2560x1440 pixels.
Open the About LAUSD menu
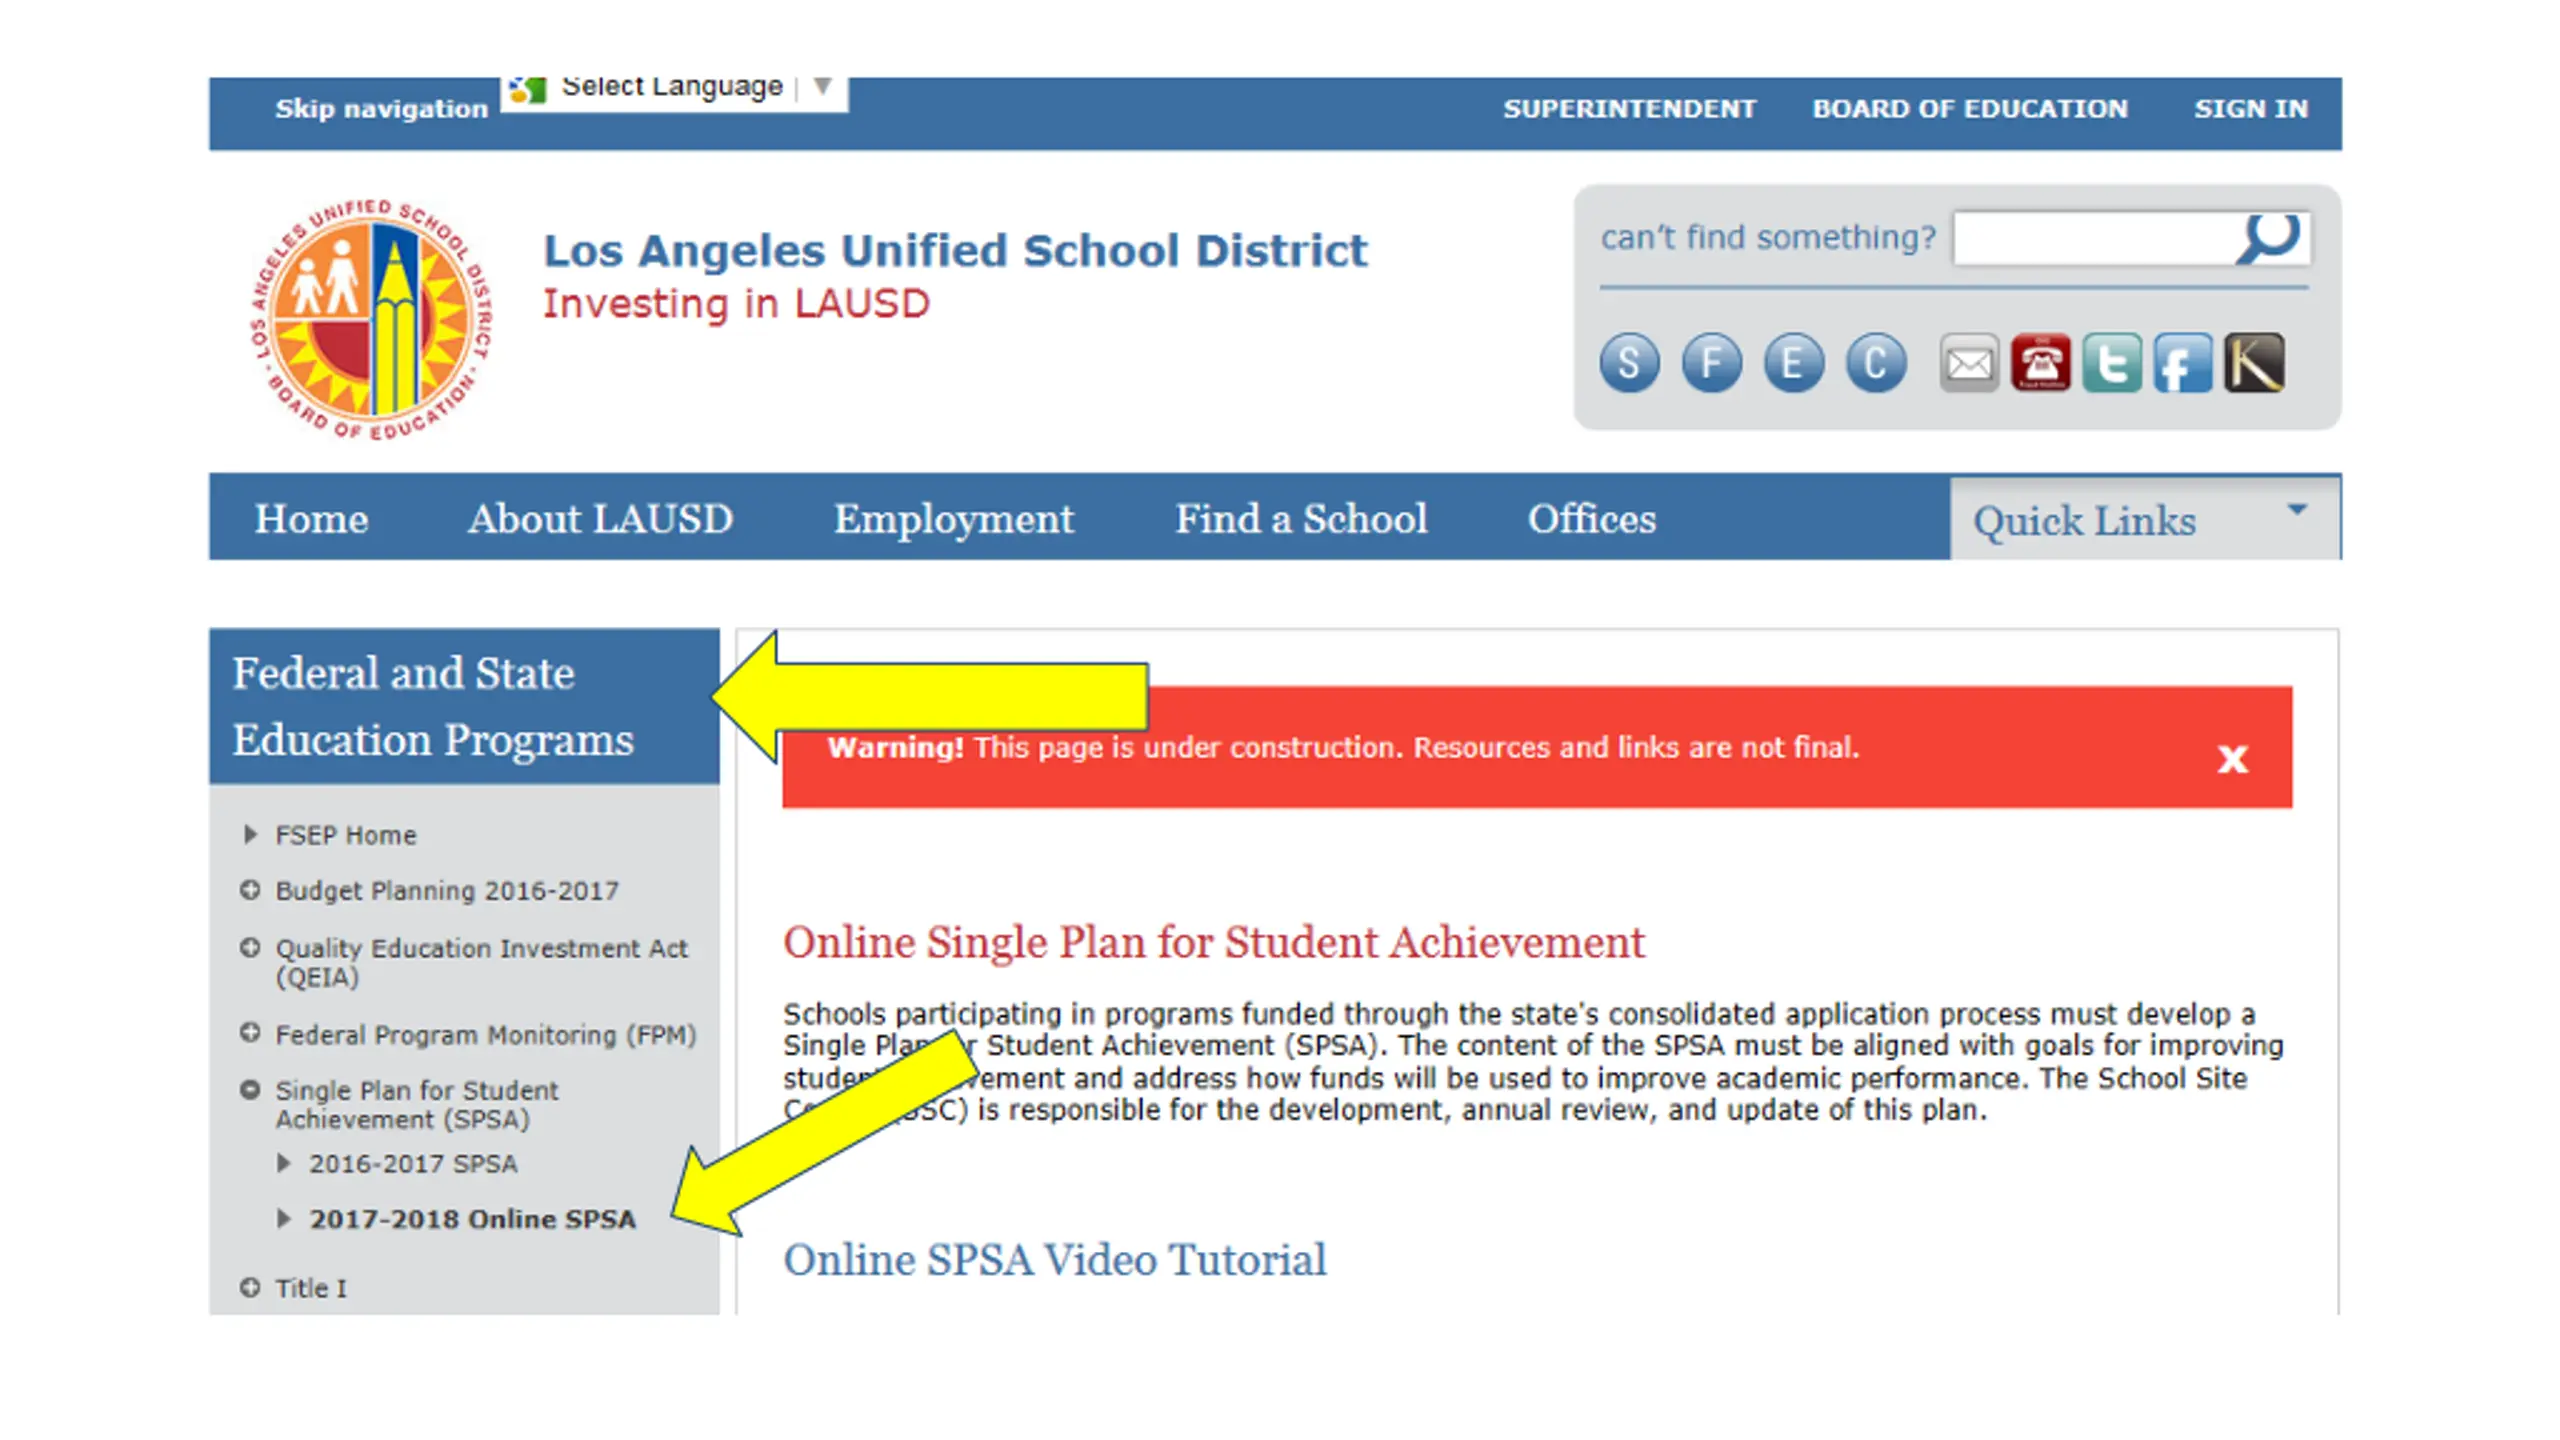tap(600, 519)
